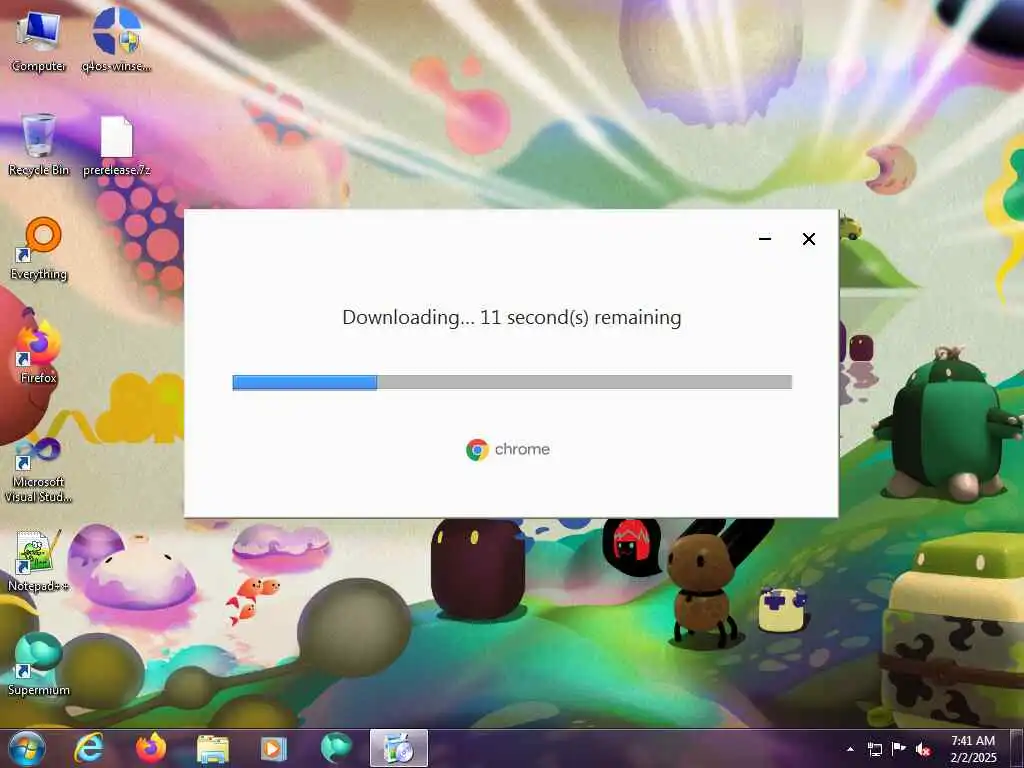The height and width of the screenshot is (768, 1024).
Task: Open Supermium from the taskbar
Action: click(336, 748)
